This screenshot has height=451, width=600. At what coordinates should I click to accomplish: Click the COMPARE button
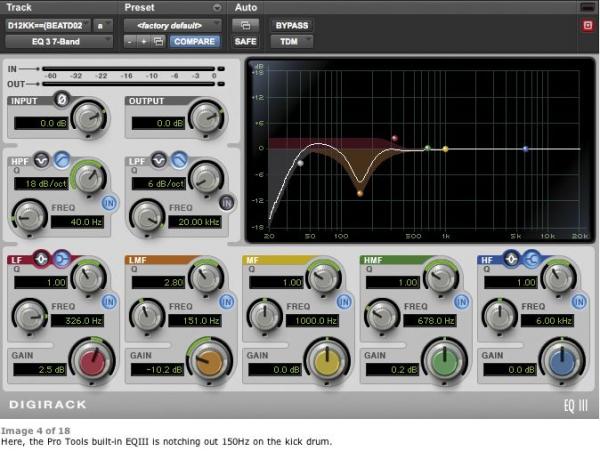(x=195, y=41)
